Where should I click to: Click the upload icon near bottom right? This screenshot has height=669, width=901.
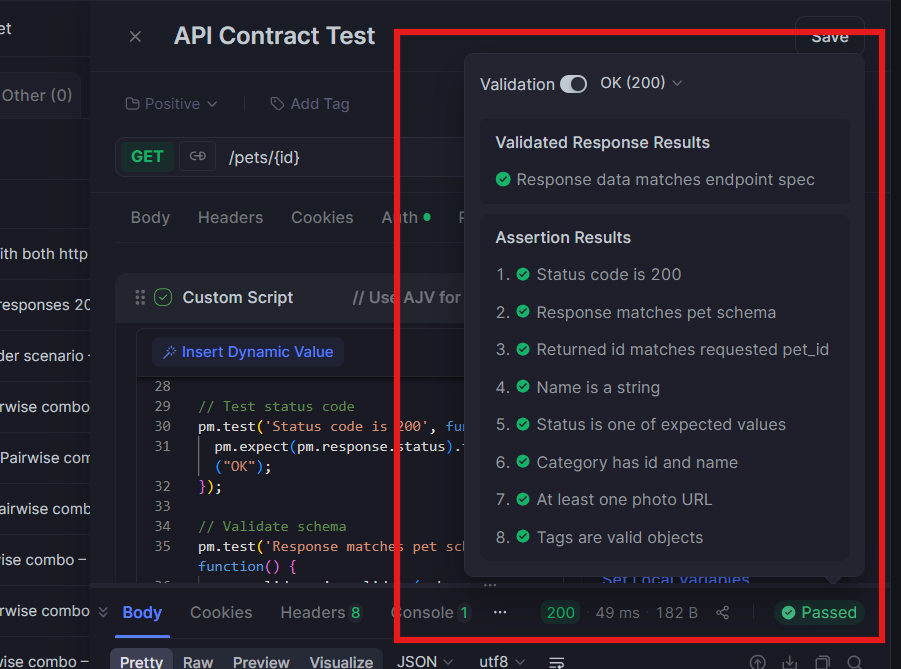757,661
